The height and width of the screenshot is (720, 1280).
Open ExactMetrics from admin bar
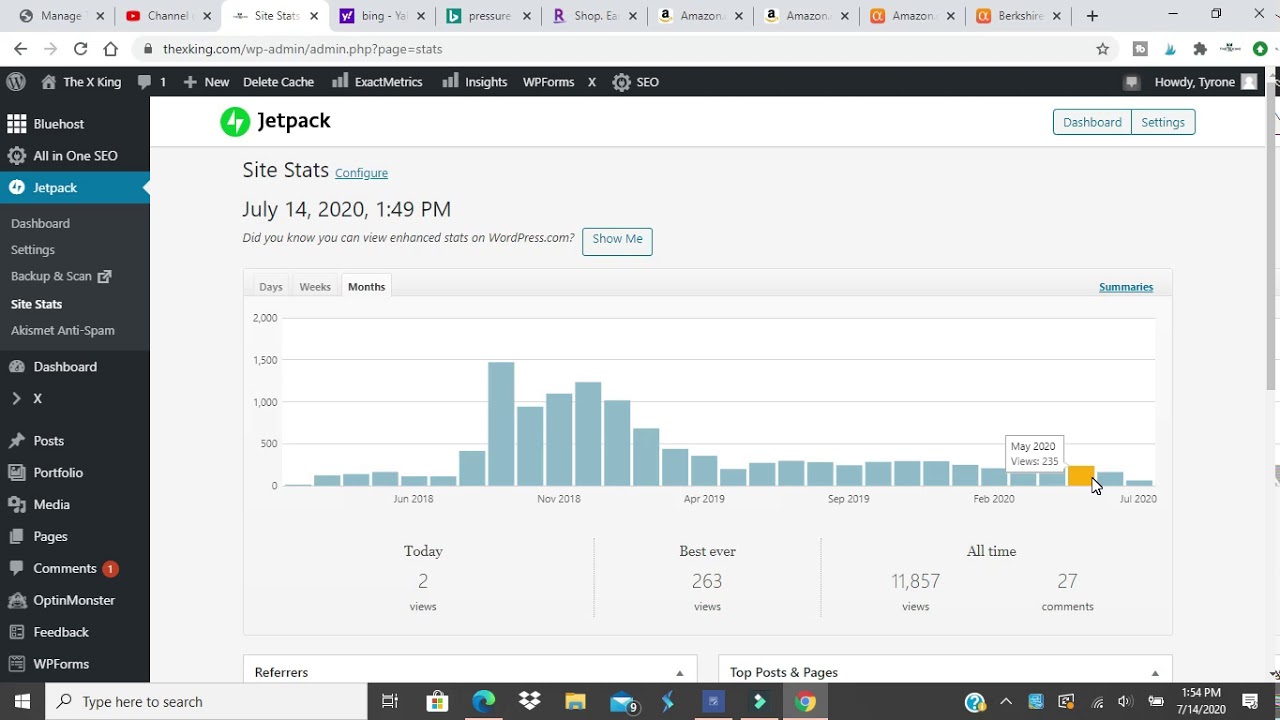377,82
